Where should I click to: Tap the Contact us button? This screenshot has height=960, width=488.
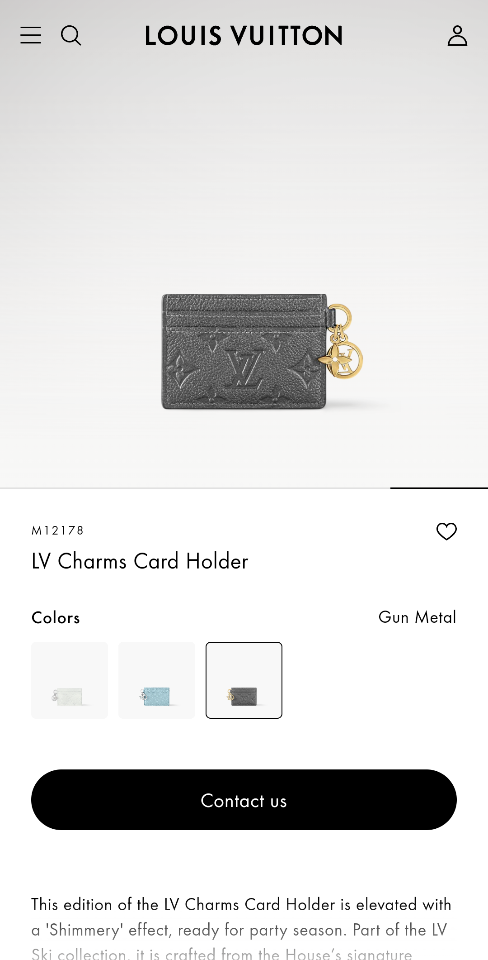pyautogui.click(x=244, y=800)
